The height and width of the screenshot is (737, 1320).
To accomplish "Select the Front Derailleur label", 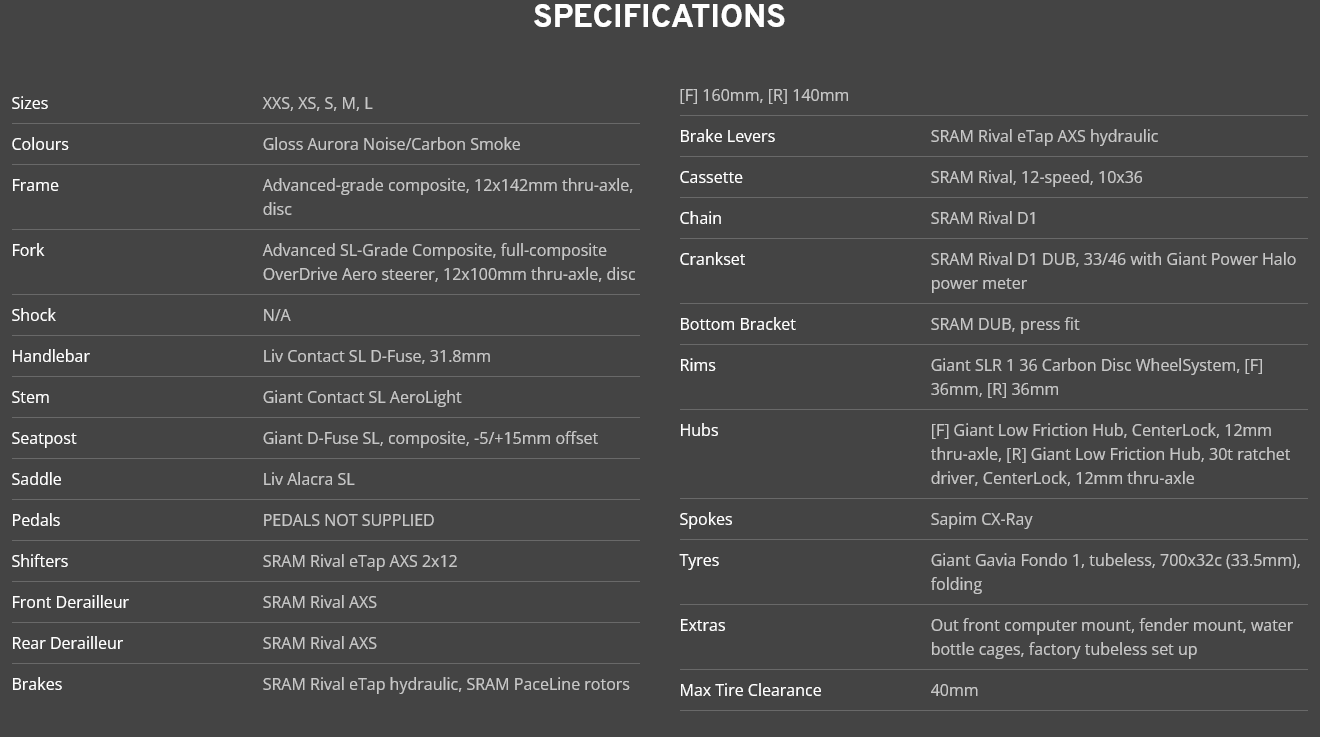I will click(x=70, y=602).
